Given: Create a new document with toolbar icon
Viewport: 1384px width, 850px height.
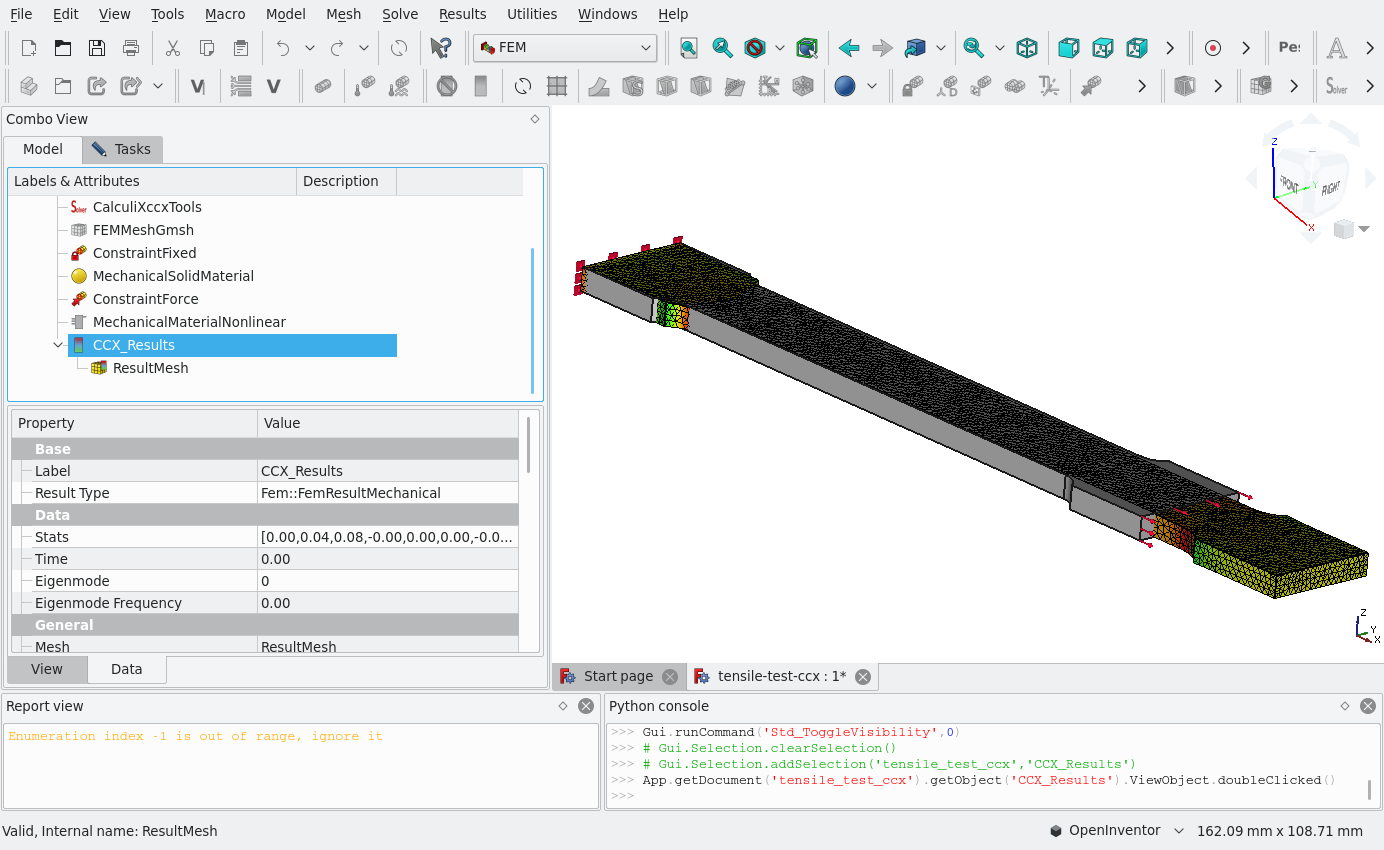Looking at the screenshot, I should 29,47.
